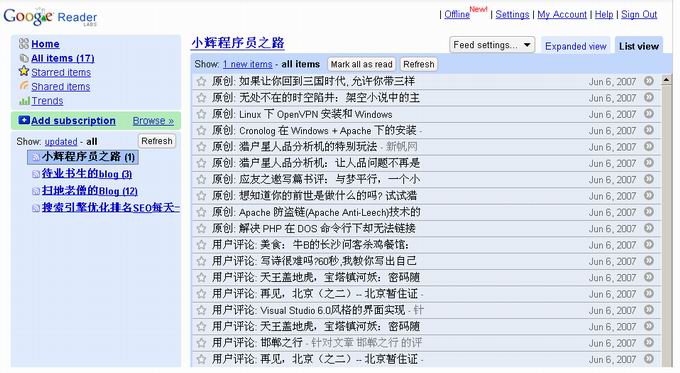Select the 待业书生的blog subscription
Screen dimensions: 680x373
(87, 174)
